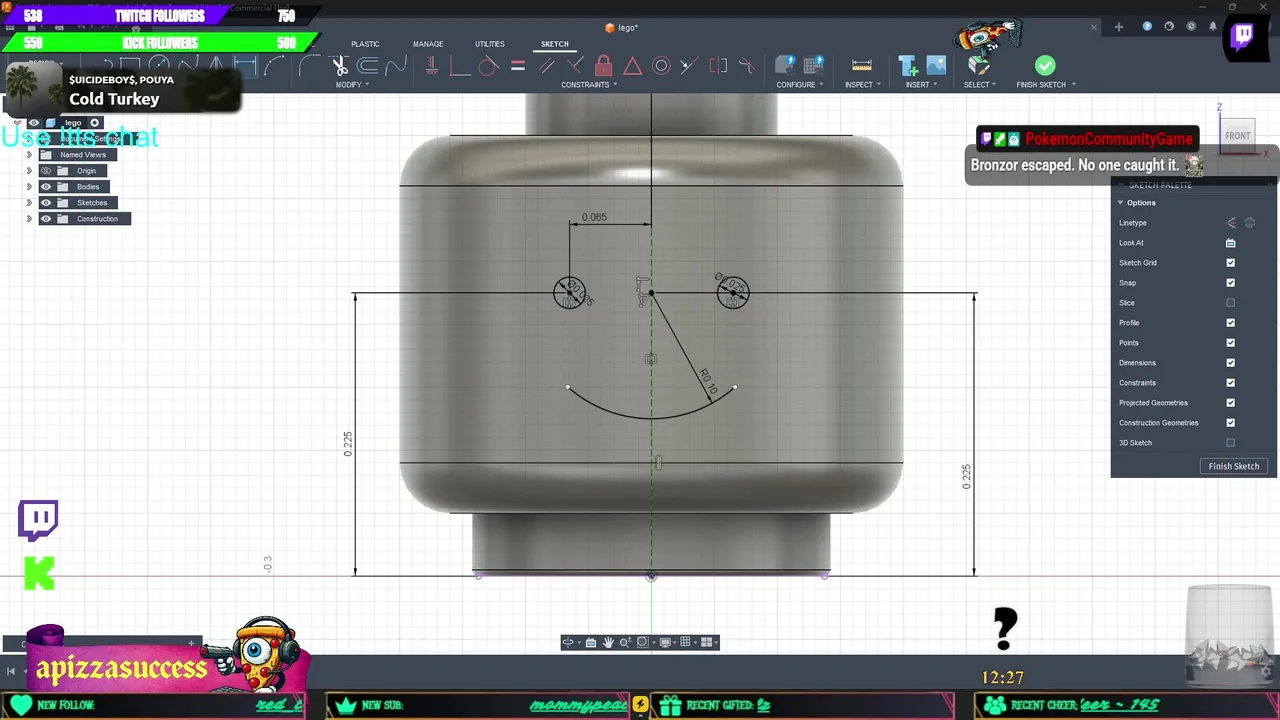
Task: Switch to the Sketch tab
Action: click(554, 44)
